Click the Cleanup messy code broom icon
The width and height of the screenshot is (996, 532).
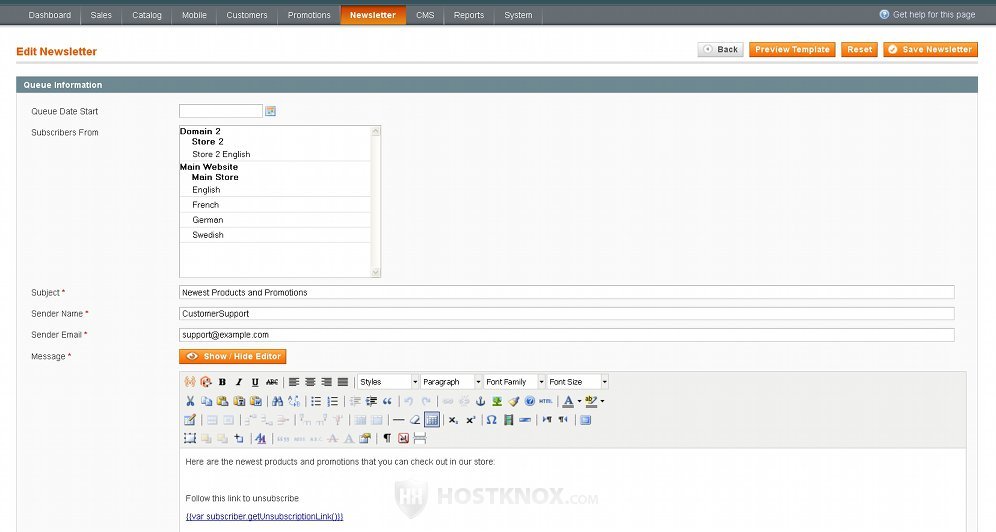click(514, 401)
